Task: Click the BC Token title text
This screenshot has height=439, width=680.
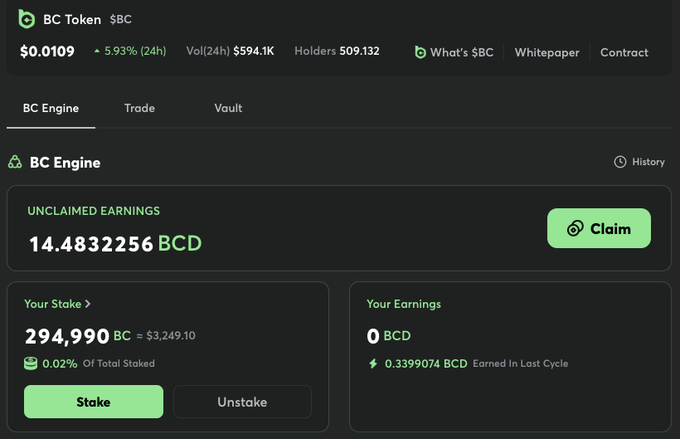Action: pos(72,20)
